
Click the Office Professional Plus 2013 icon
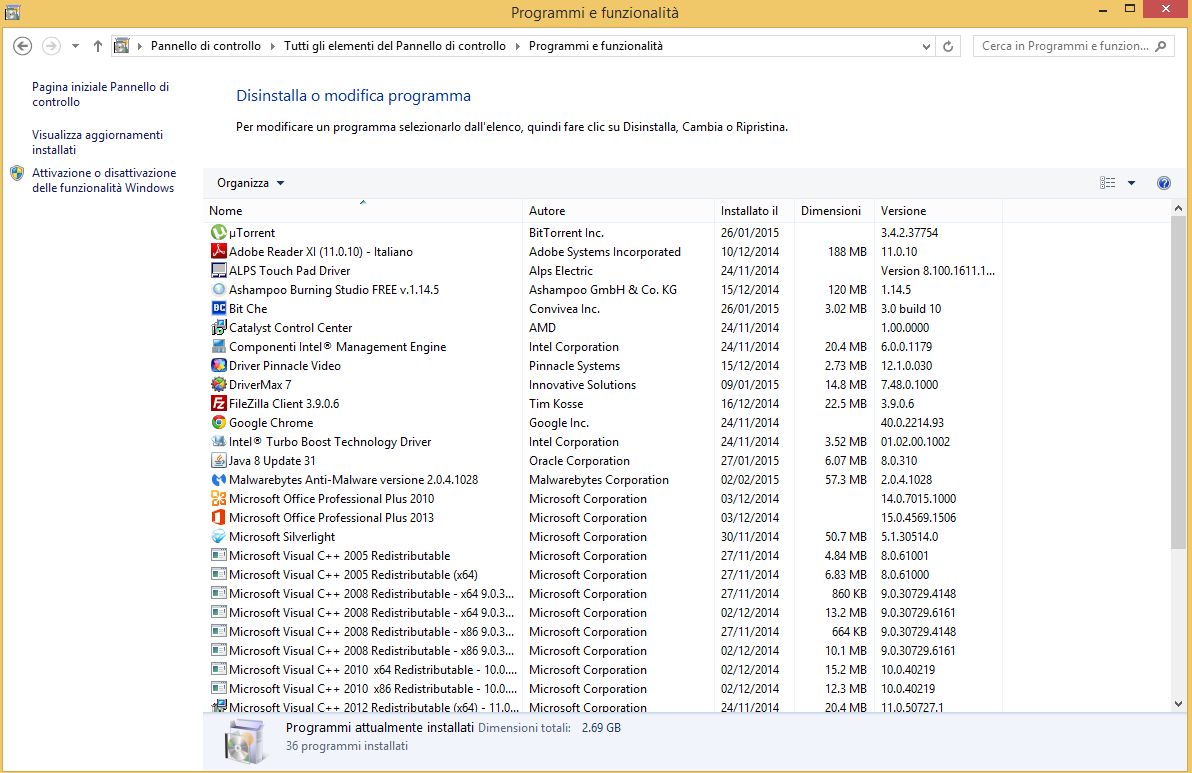pyautogui.click(x=218, y=518)
